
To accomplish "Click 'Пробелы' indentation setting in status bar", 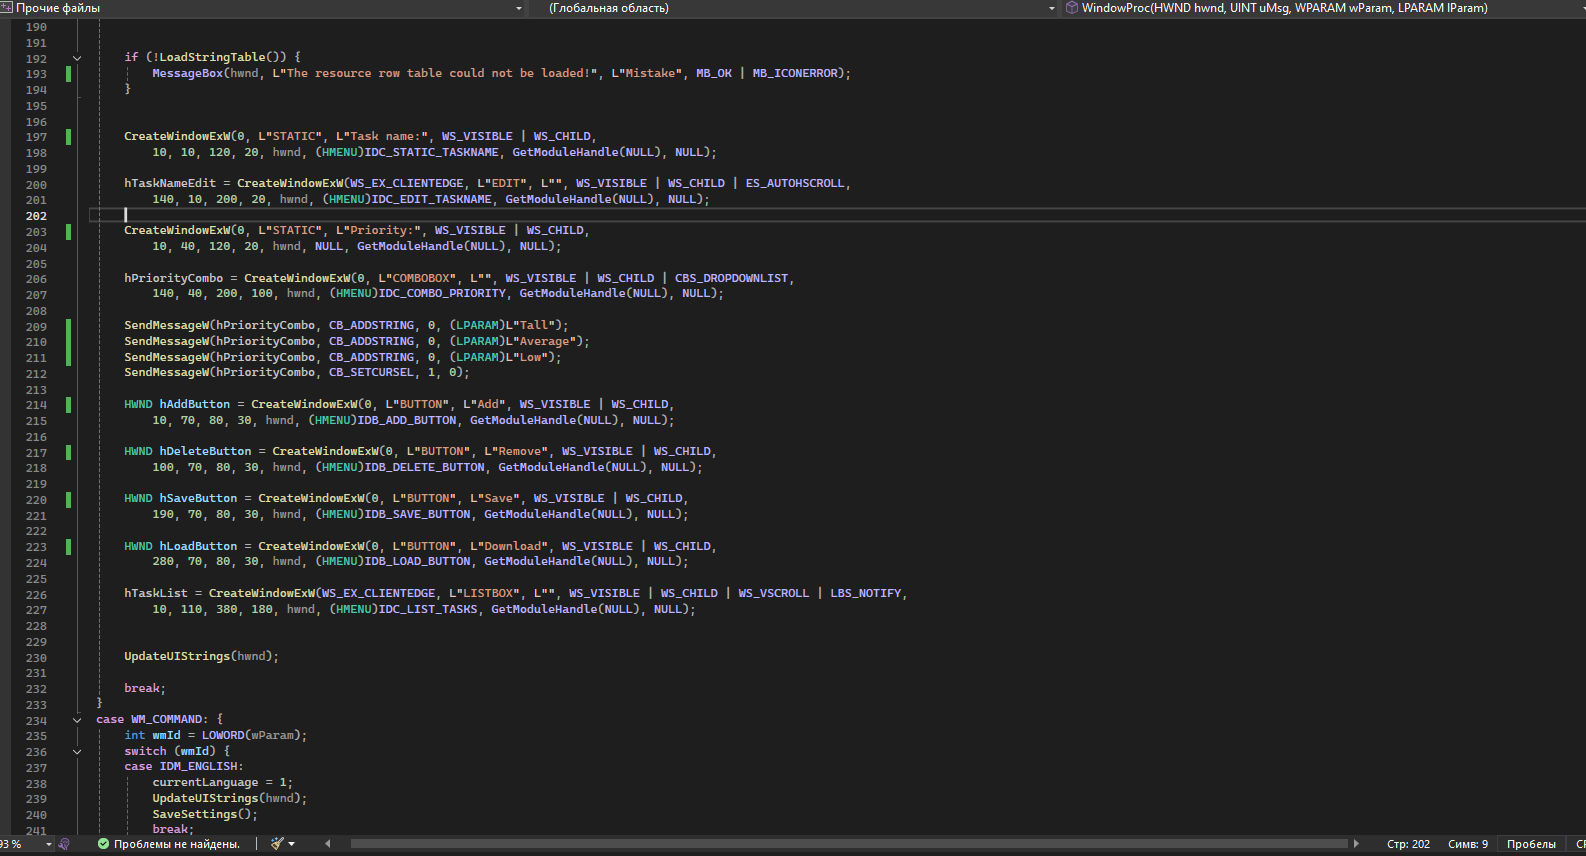I will [x=1531, y=844].
